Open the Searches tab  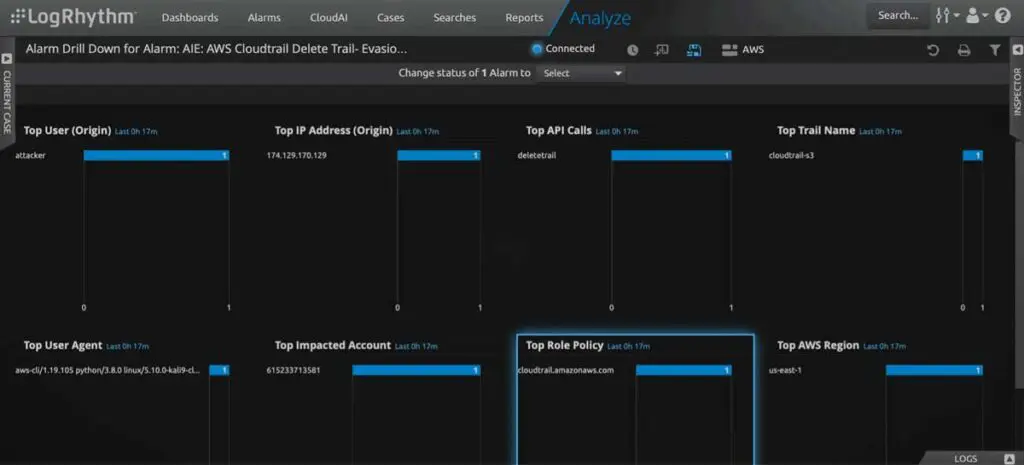(455, 18)
